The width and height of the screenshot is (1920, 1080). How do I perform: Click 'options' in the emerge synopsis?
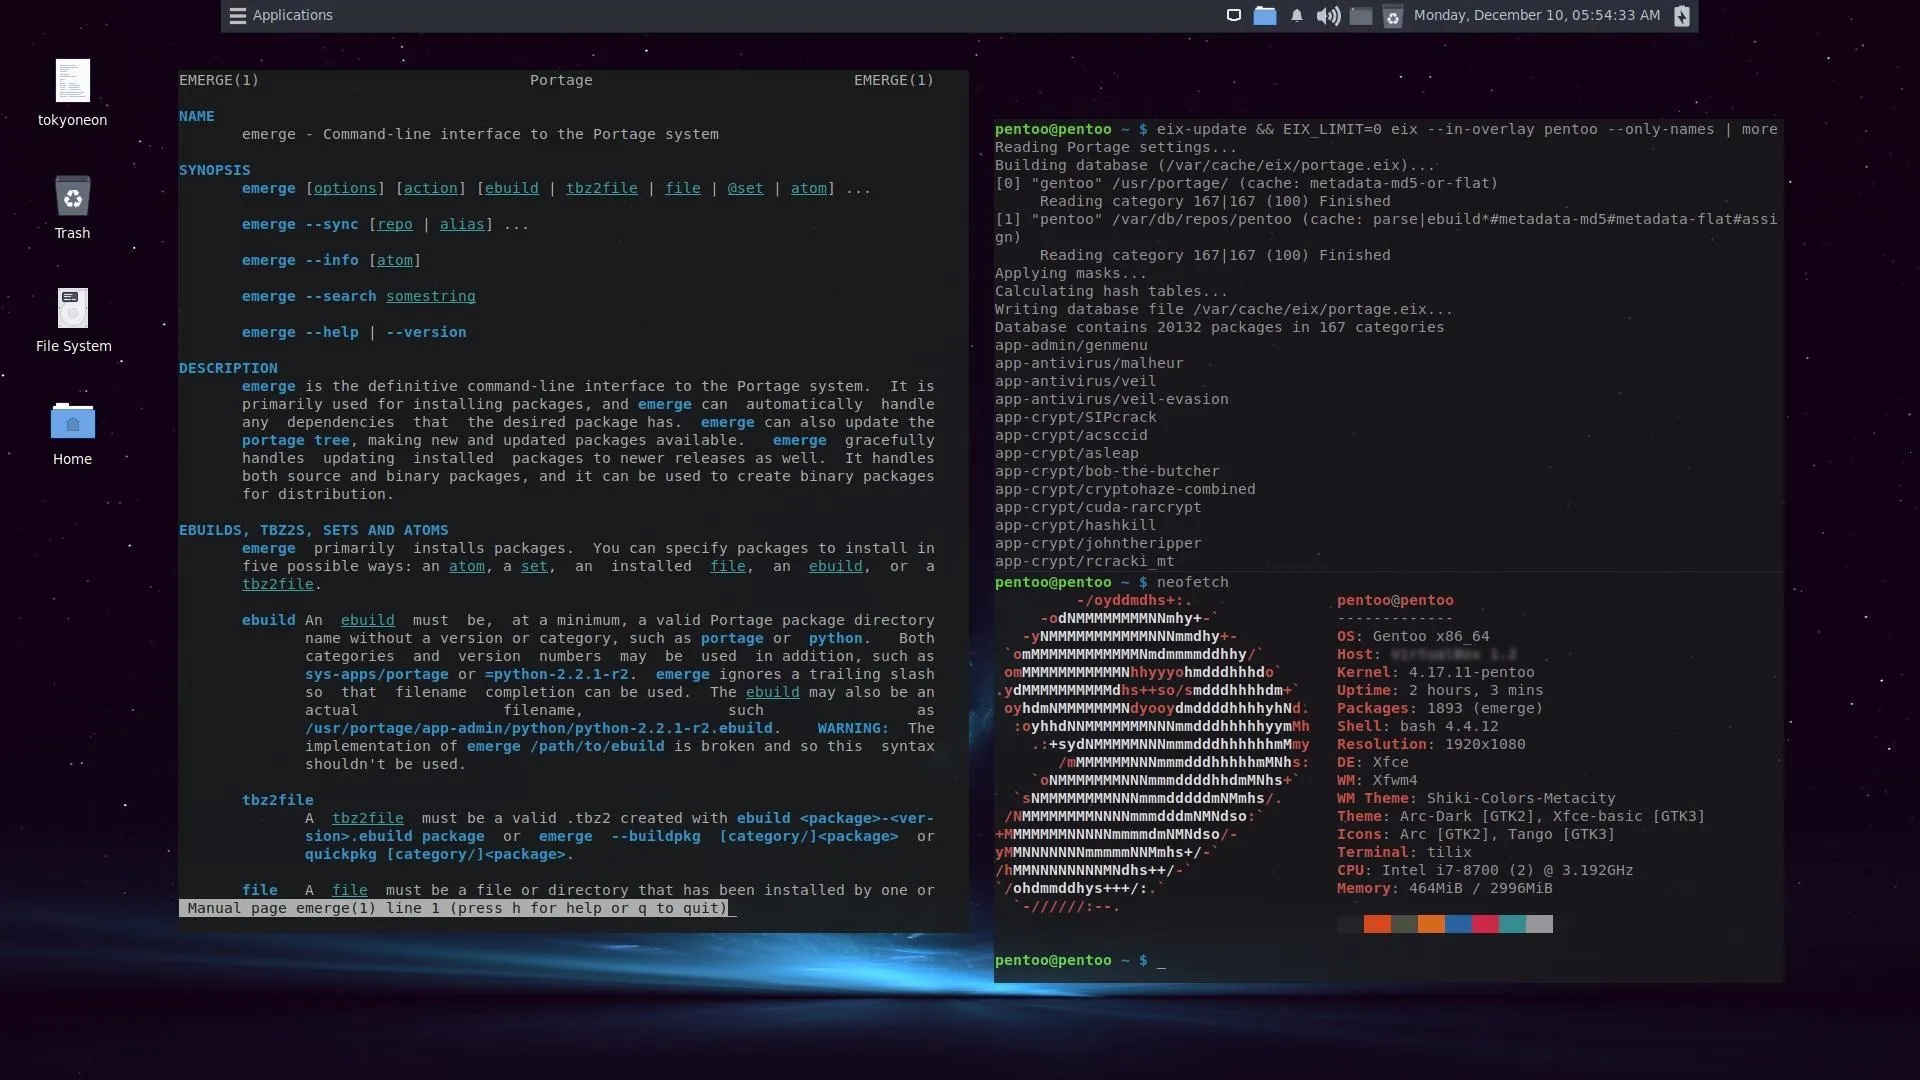(x=345, y=189)
